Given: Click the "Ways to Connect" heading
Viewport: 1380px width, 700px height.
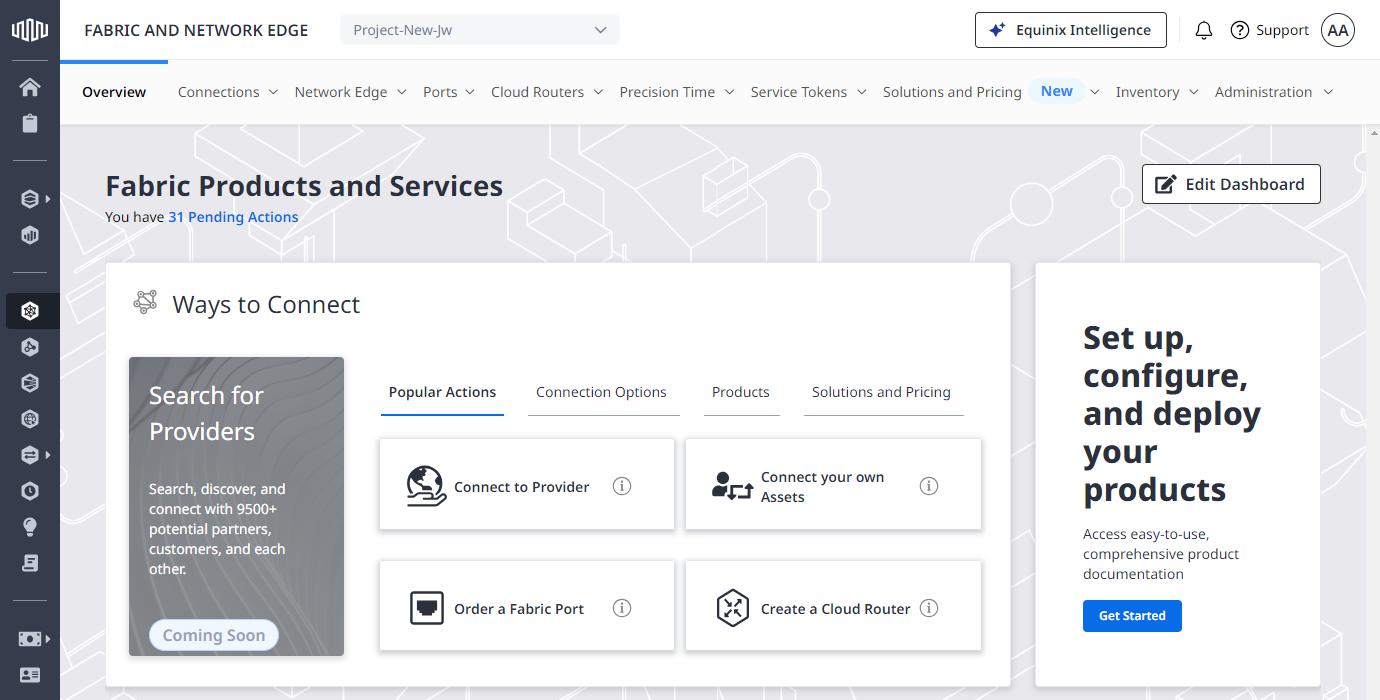Looking at the screenshot, I should tap(266, 305).
